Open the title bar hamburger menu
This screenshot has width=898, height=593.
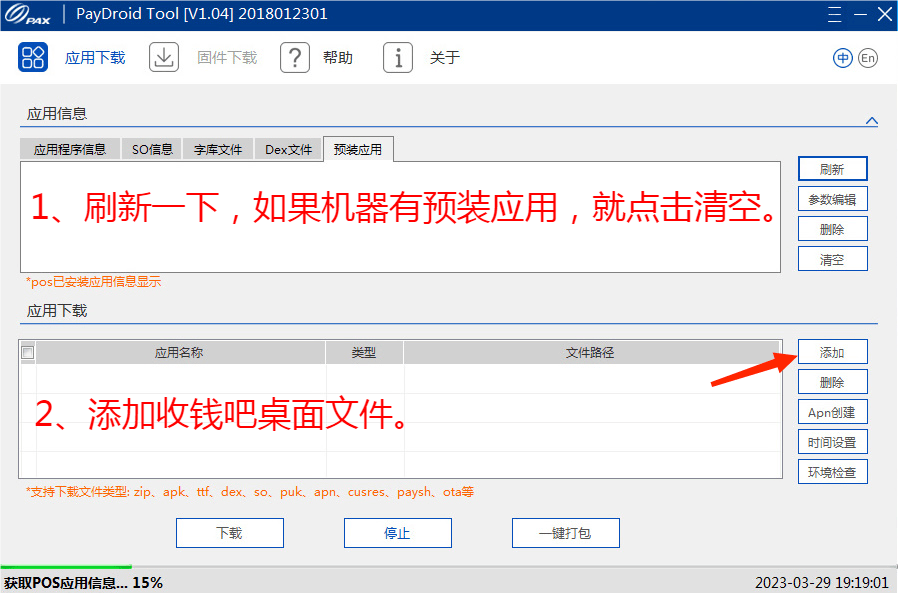pyautogui.click(x=834, y=14)
